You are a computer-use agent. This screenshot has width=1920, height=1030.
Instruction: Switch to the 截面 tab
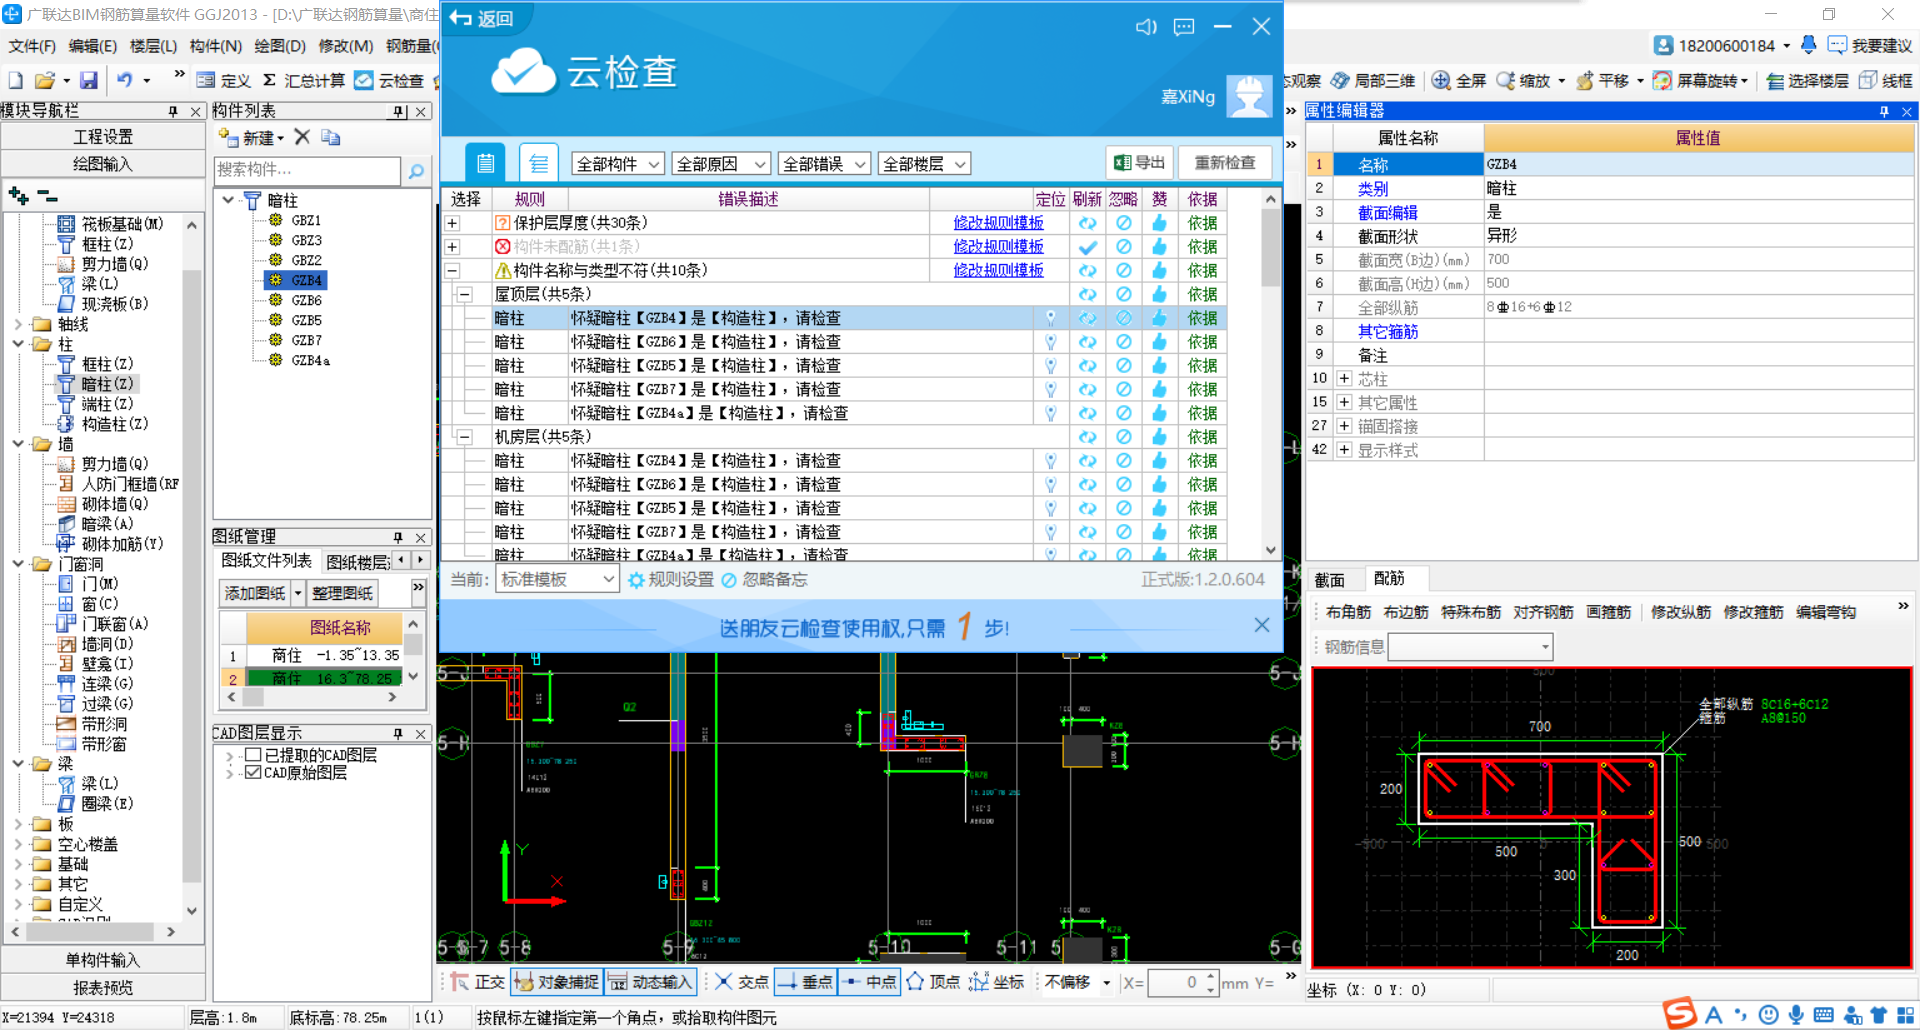(x=1329, y=580)
